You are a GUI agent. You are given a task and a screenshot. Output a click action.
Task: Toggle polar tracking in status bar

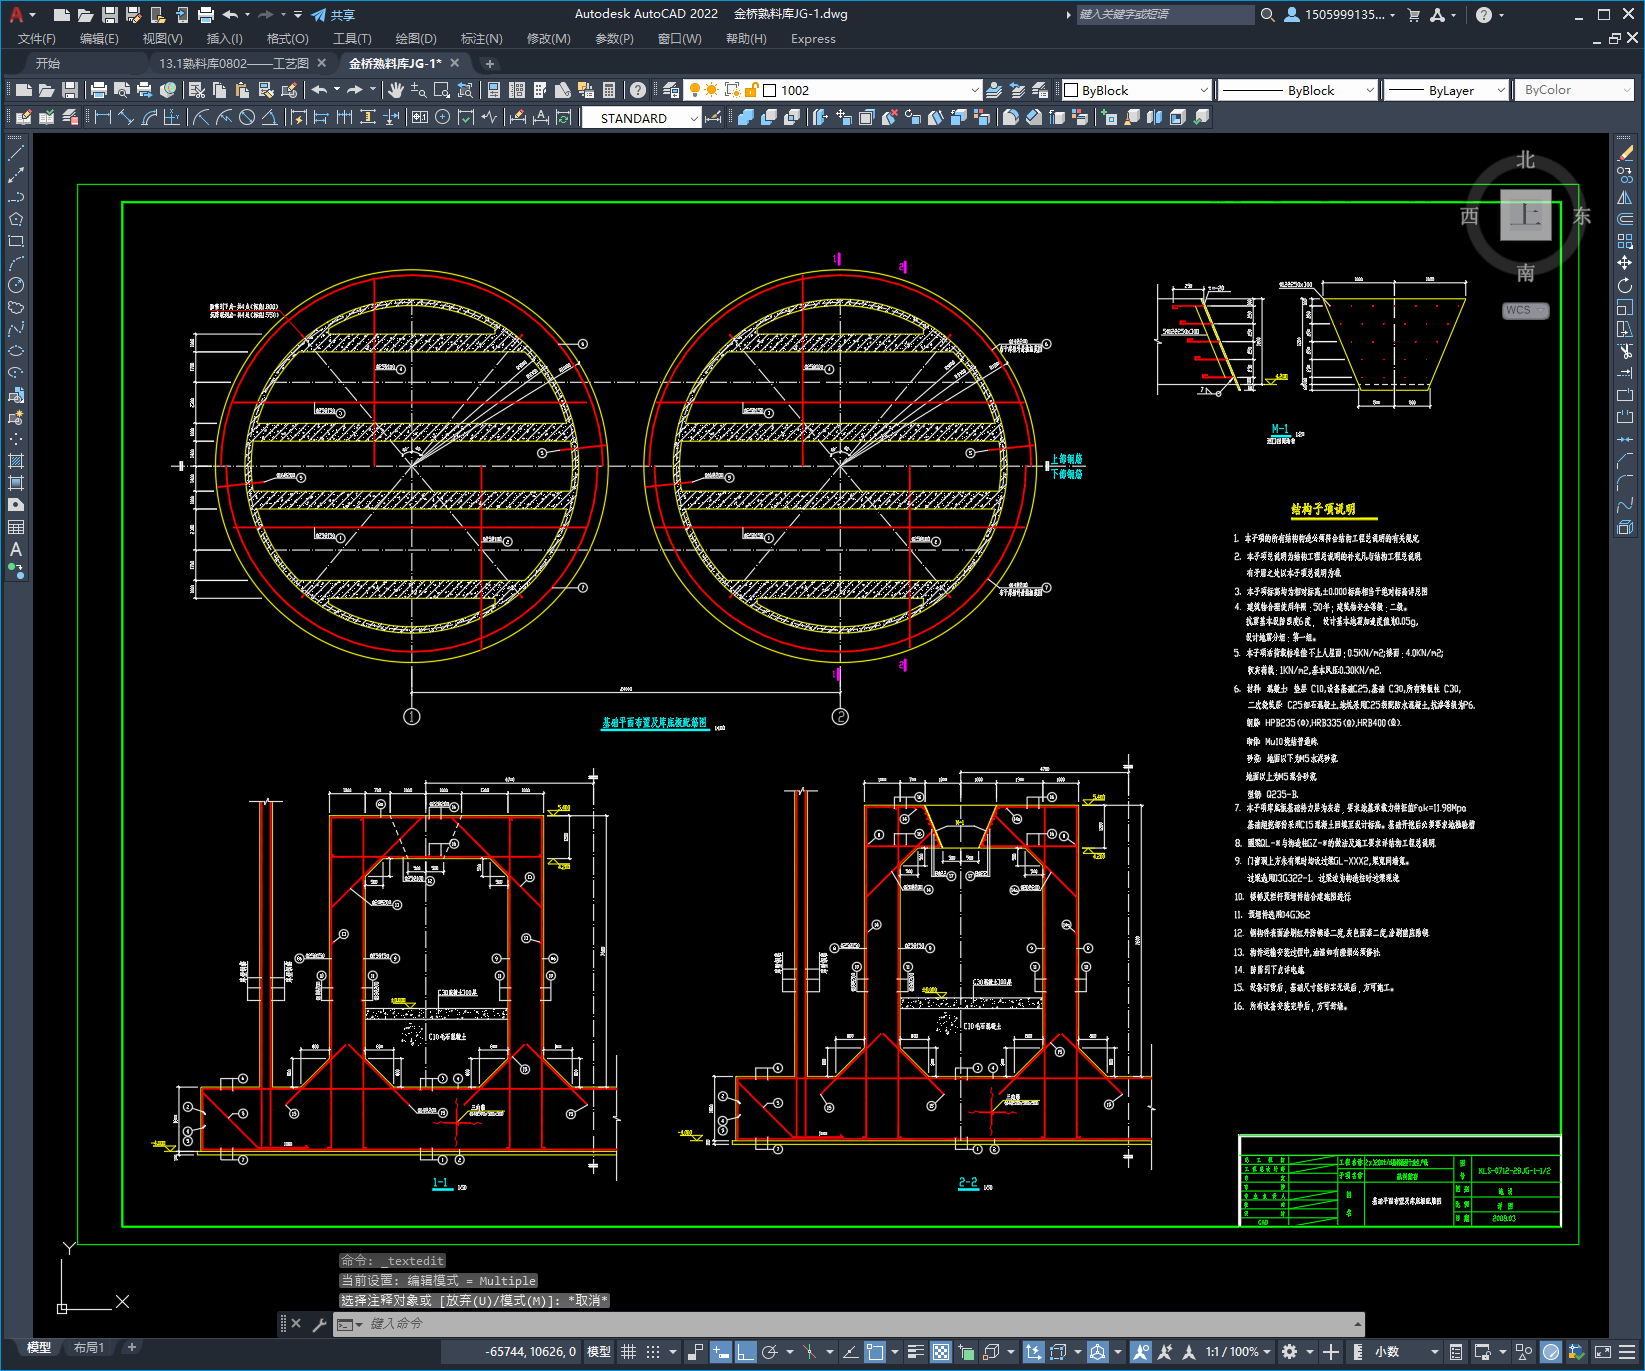tap(769, 1352)
